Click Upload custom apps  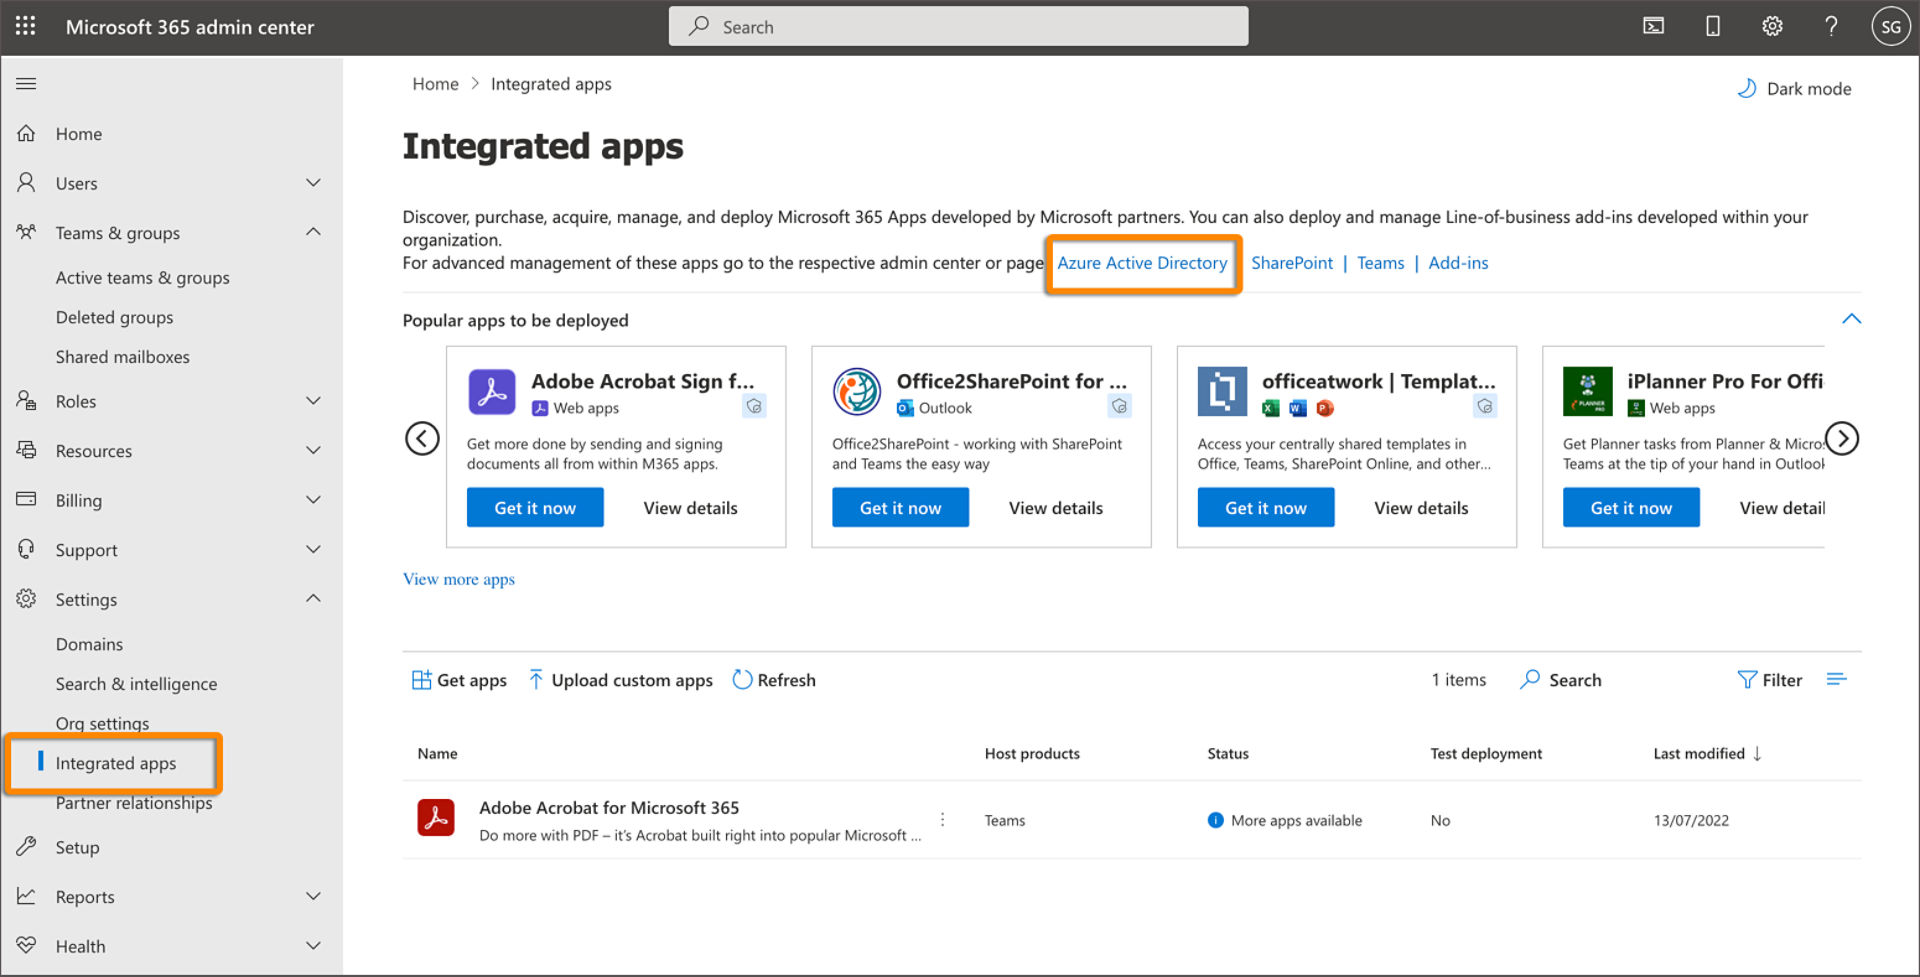(x=620, y=680)
